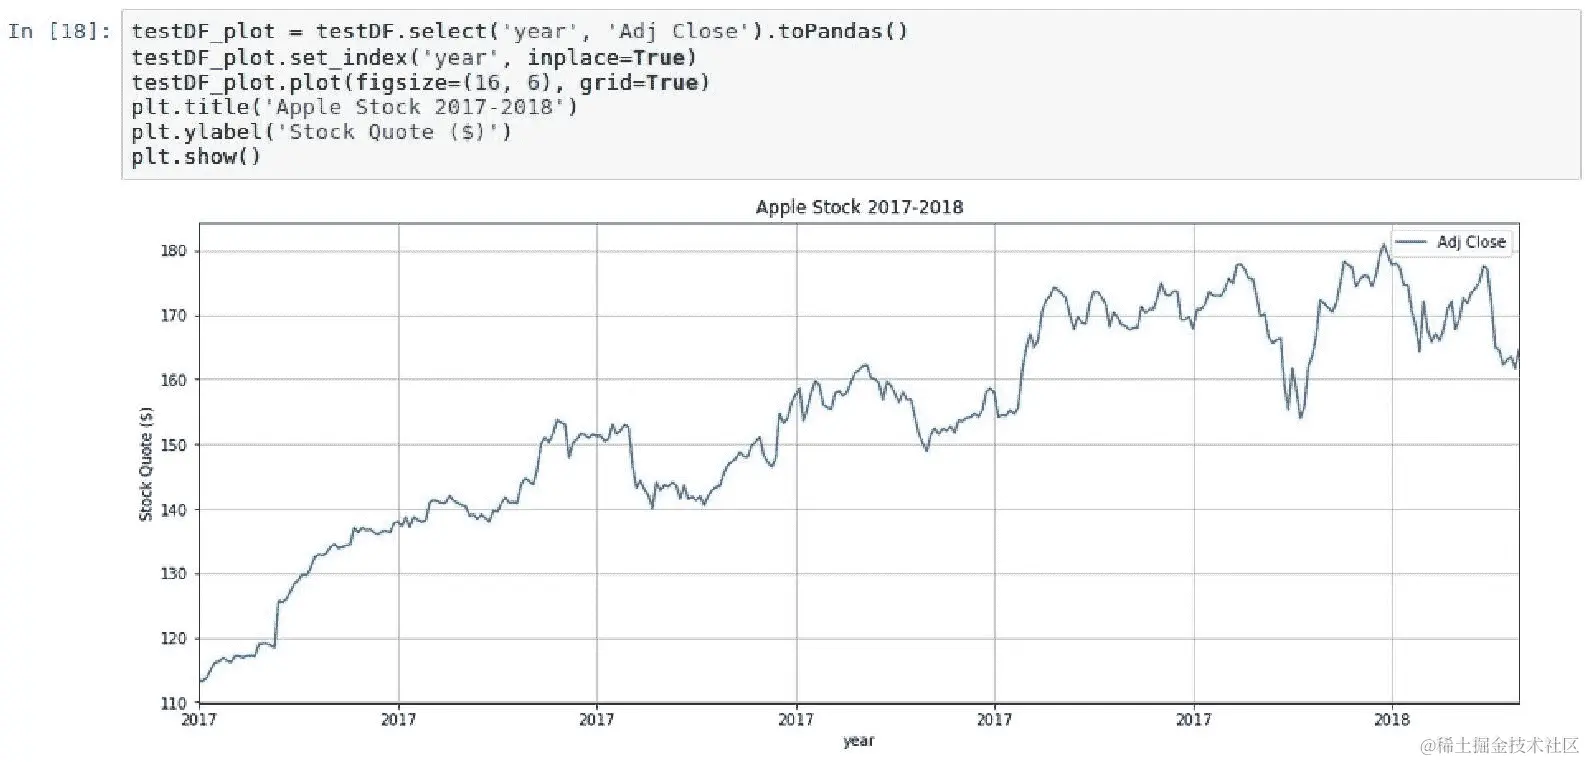Click the plt.show() code line
Screen dimensions: 1586x762
tap(196, 157)
